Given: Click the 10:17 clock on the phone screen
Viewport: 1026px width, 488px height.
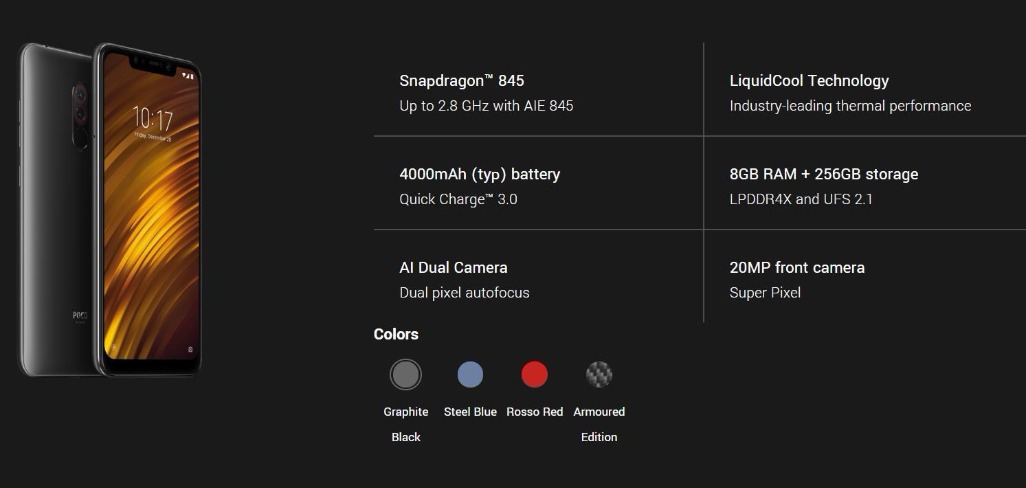Looking at the screenshot, I should 152,119.
